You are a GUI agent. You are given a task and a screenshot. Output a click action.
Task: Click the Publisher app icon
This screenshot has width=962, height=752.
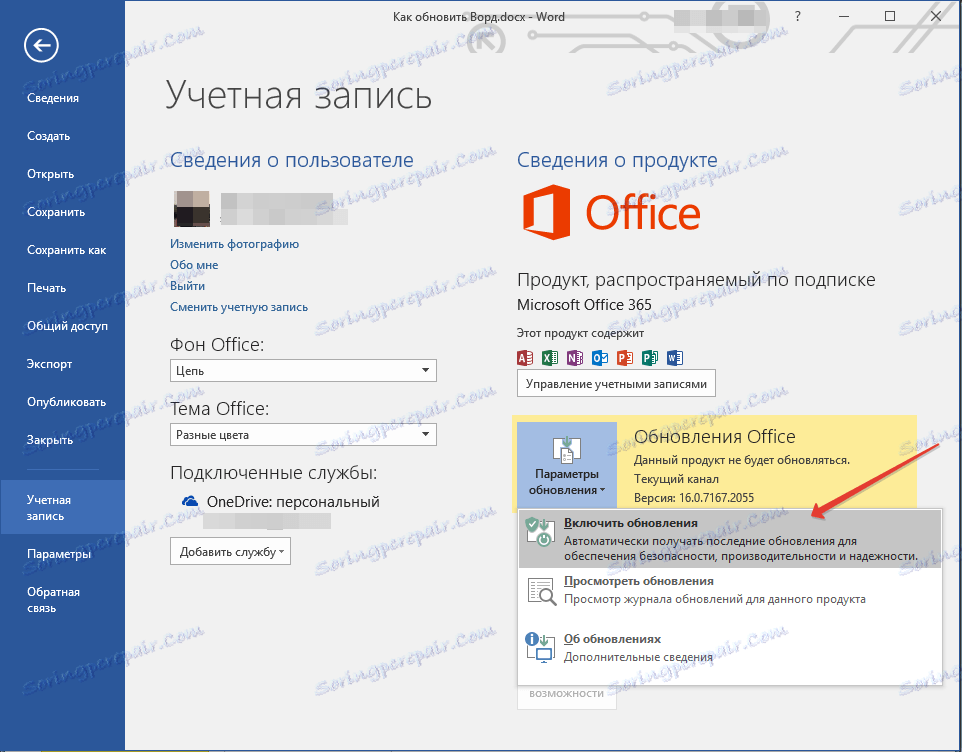(x=650, y=358)
